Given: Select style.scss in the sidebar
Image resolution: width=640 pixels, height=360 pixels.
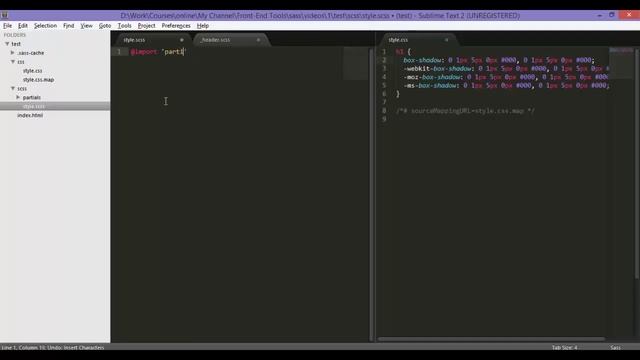Looking at the screenshot, I should pyautogui.click(x=34, y=106).
